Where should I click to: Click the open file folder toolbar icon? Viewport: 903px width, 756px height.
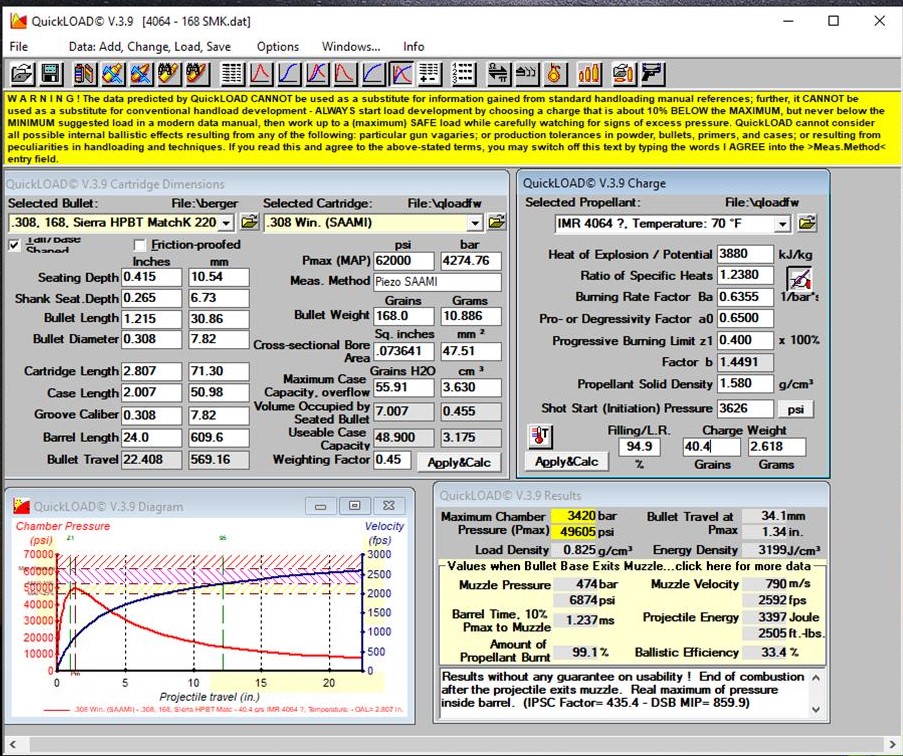(22, 74)
